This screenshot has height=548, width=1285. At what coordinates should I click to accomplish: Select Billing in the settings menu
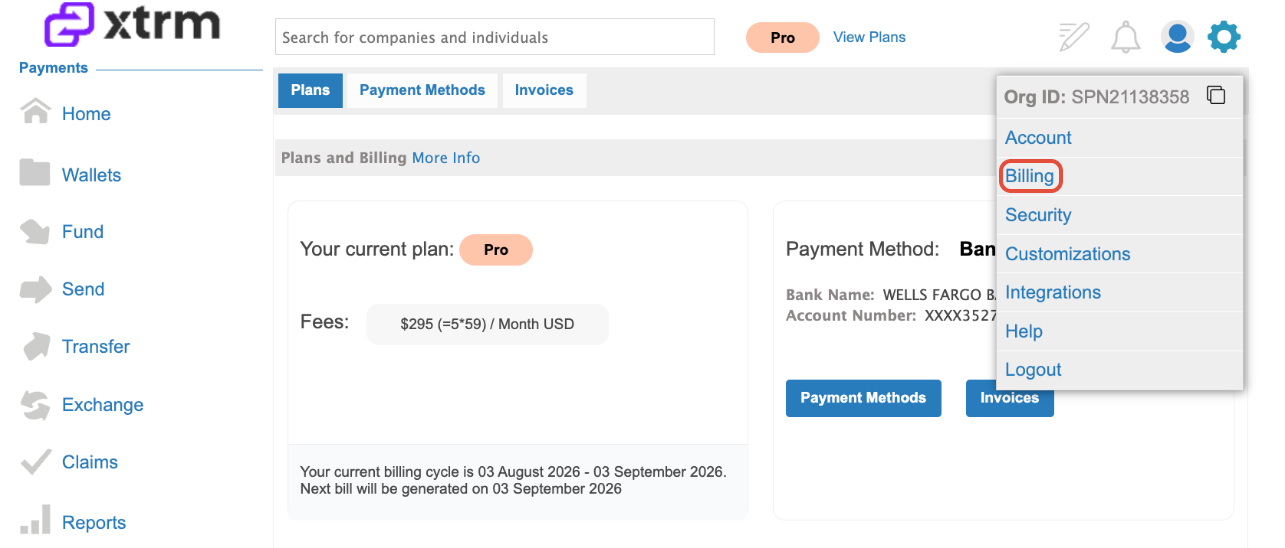1030,176
